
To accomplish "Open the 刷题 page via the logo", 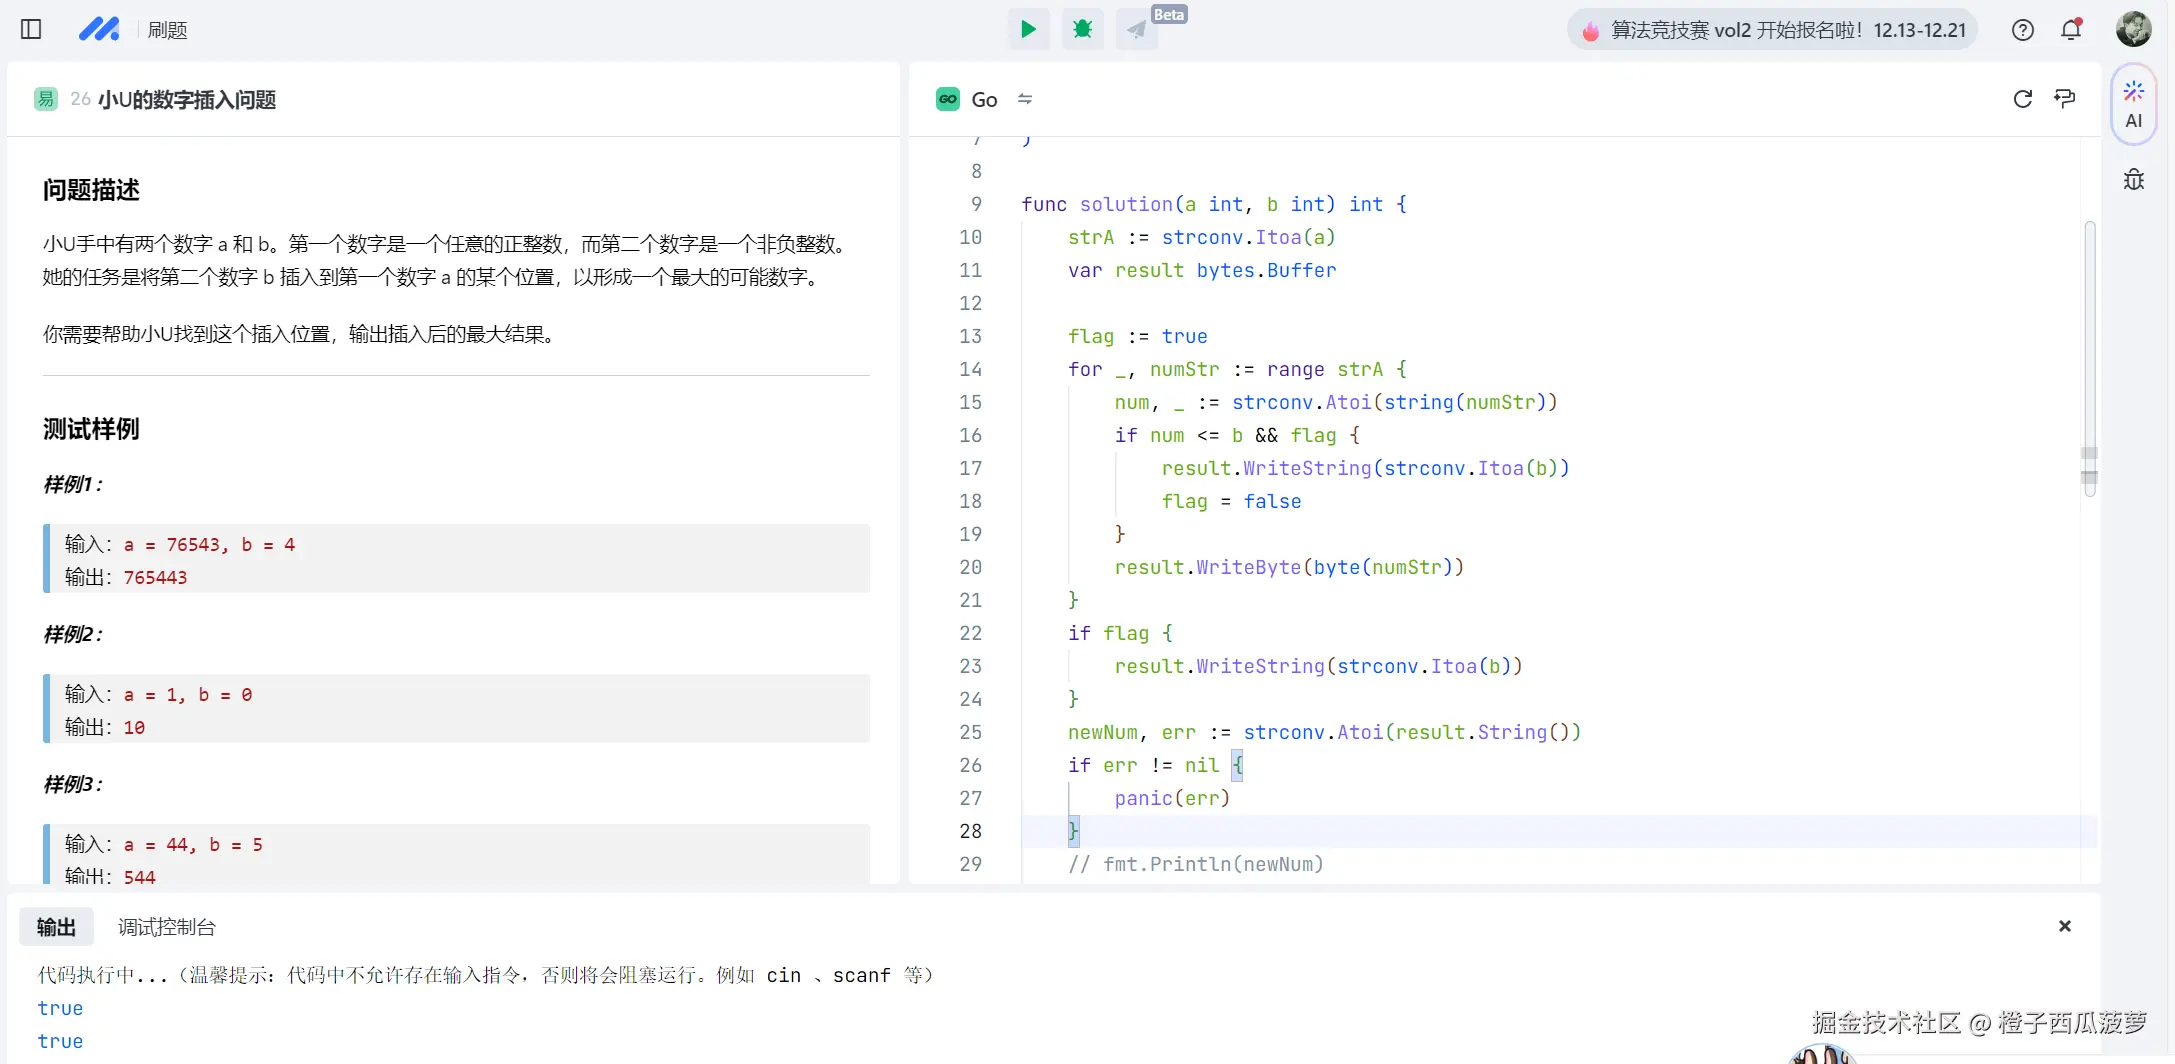I will 100,29.
